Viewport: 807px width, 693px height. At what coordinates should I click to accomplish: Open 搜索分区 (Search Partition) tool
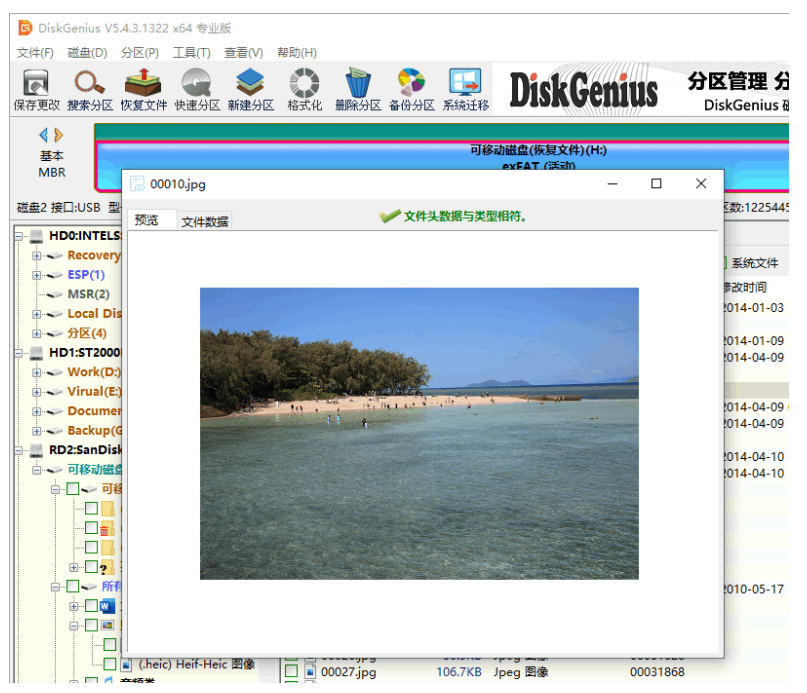click(89, 88)
